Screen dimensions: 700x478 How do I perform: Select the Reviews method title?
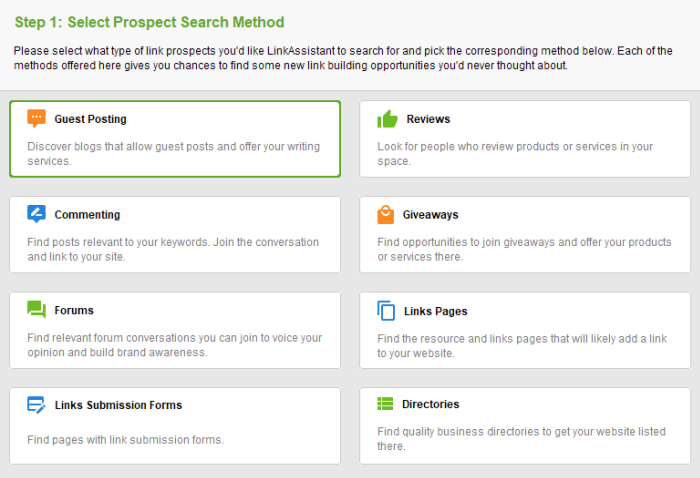coord(428,119)
